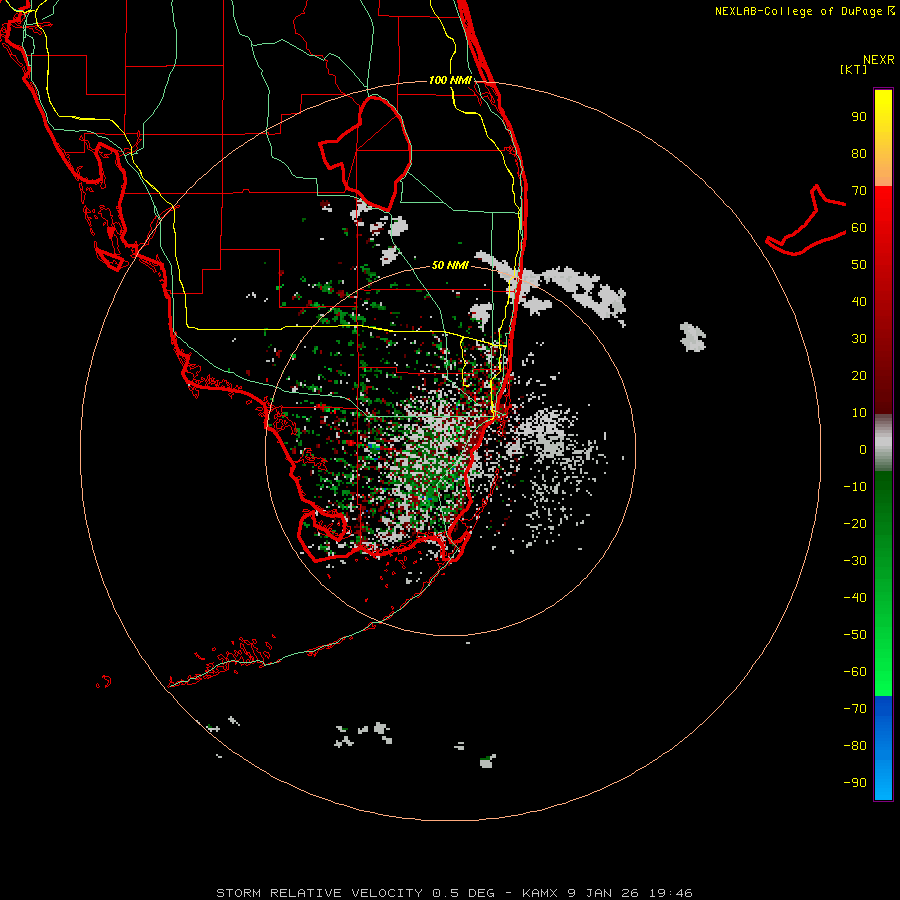Click the -10 value on the velocity scale
Image resolution: width=900 pixels, height=900 pixels.
point(855,487)
